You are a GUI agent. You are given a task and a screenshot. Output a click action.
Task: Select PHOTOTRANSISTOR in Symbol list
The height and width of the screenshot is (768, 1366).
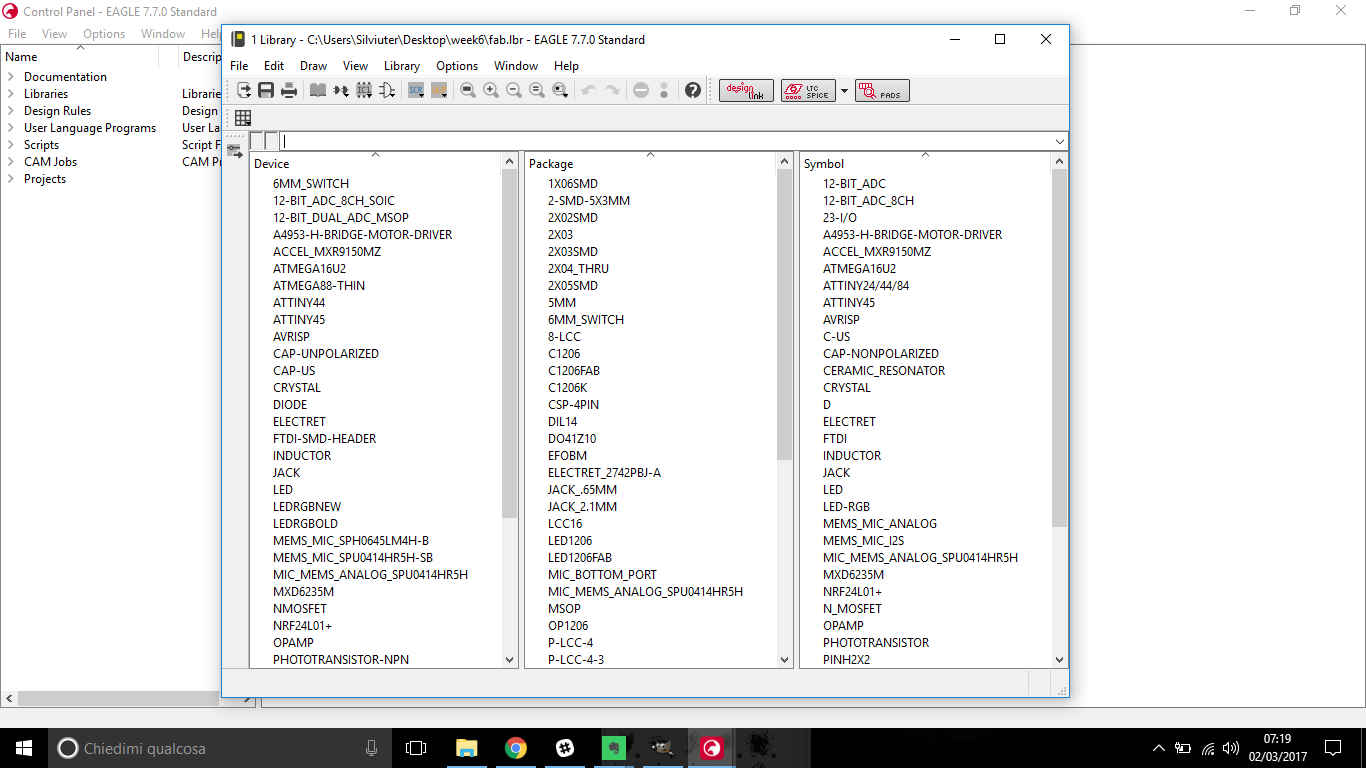coord(876,643)
